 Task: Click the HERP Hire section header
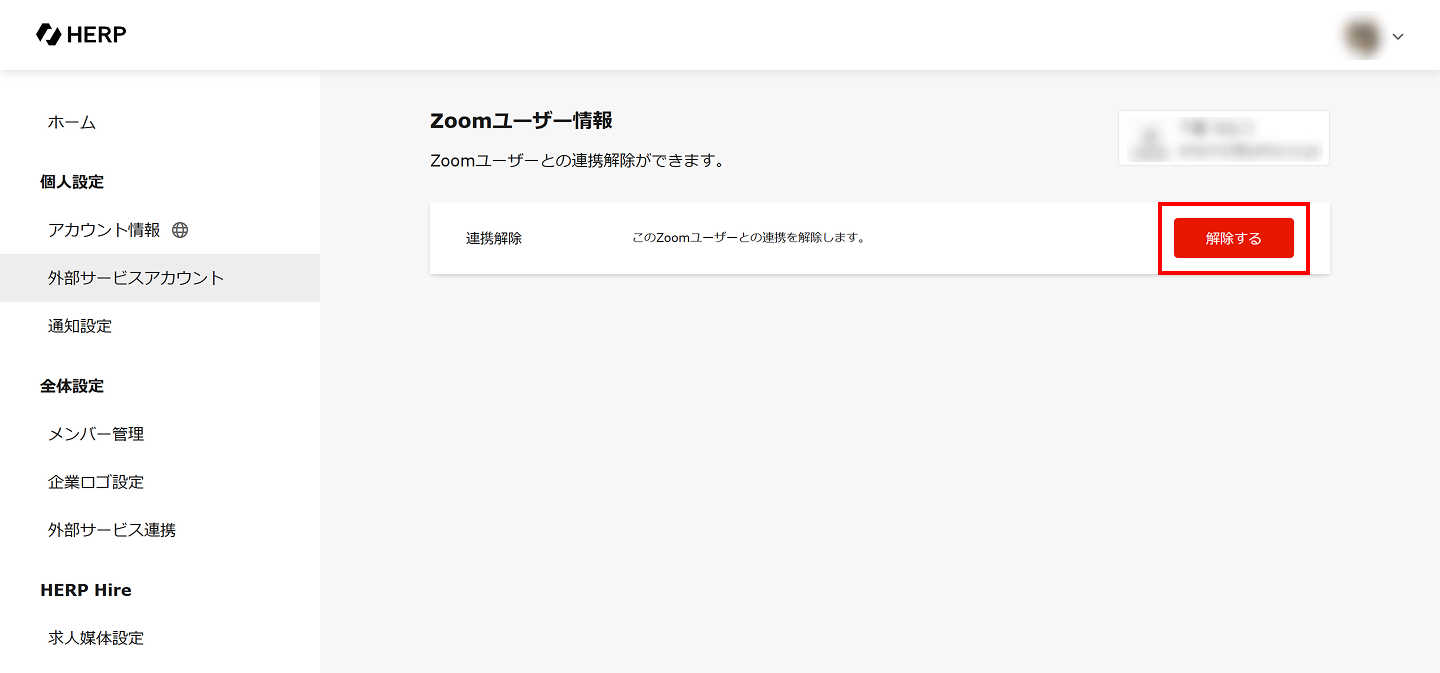click(86, 590)
